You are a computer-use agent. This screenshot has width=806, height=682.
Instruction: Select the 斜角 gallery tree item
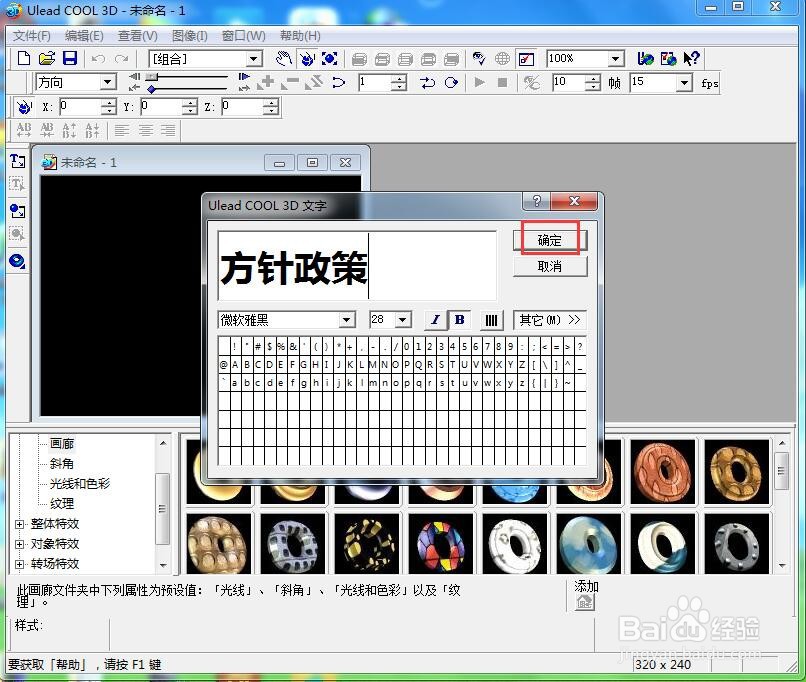(62, 463)
